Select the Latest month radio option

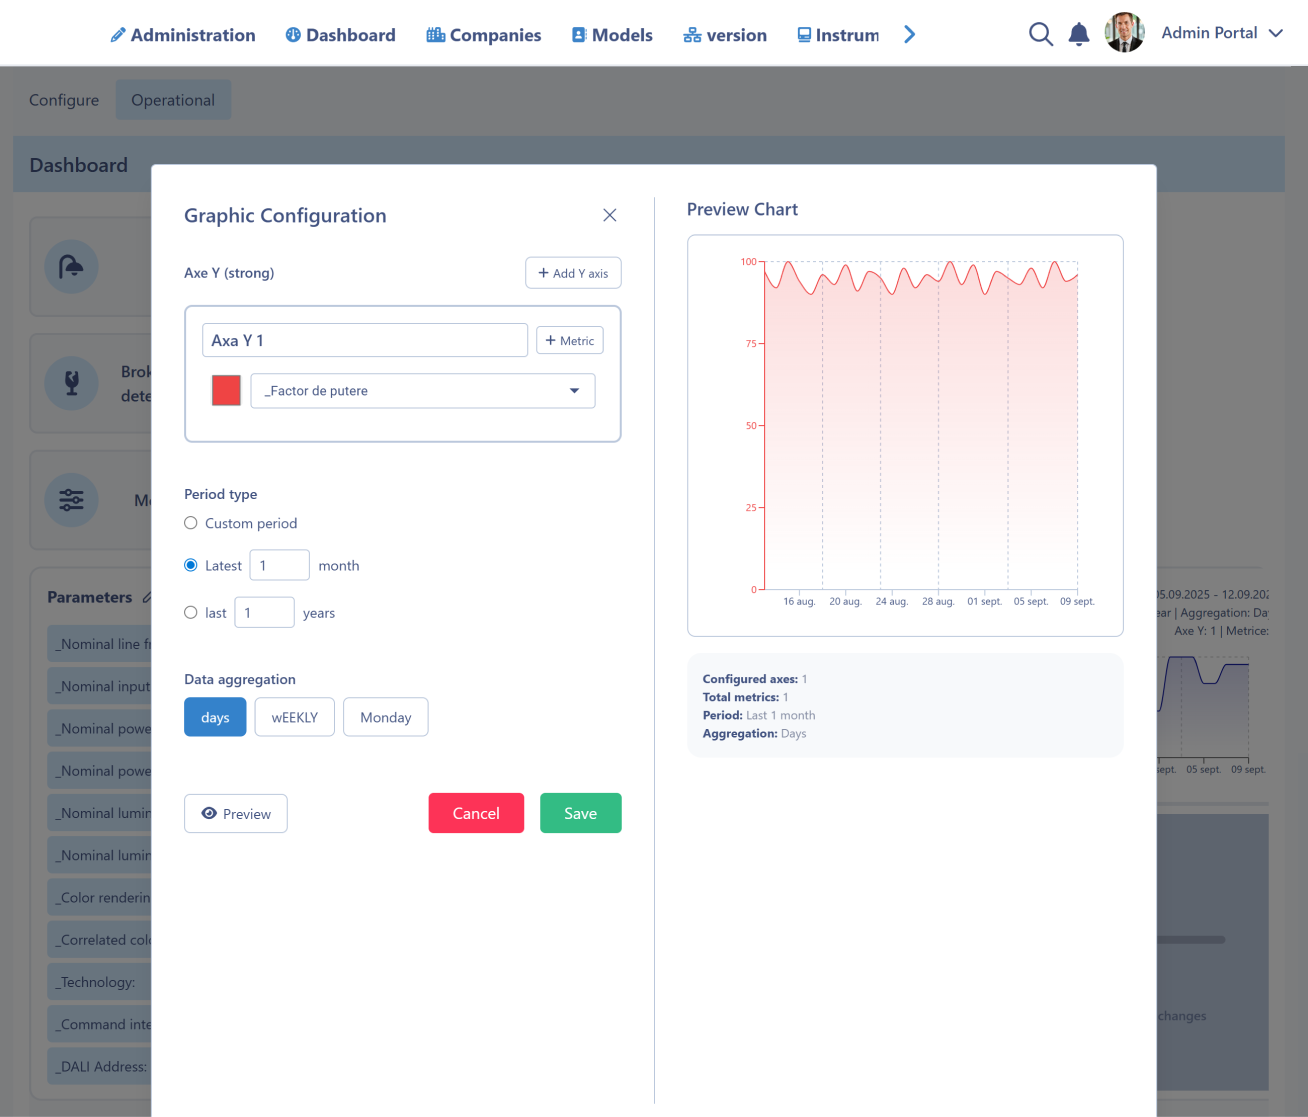[191, 565]
